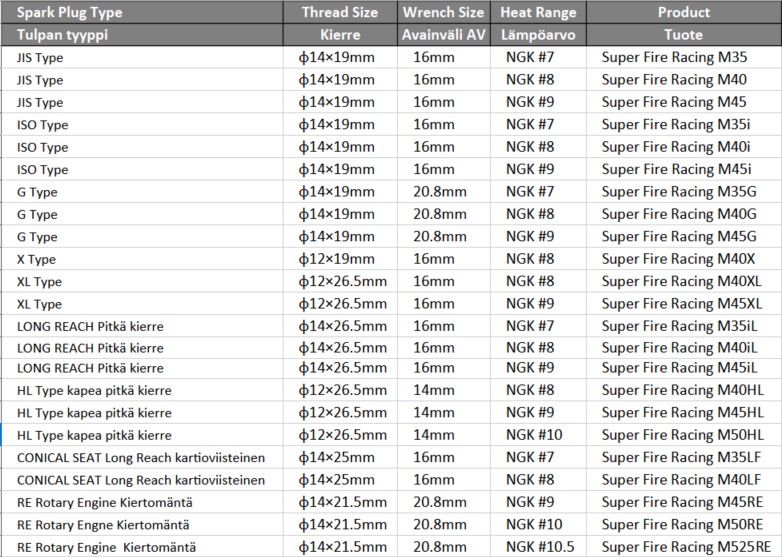Click wrench size cell in M40HL row
Viewport: 782px width, 557px height.
click(x=444, y=390)
